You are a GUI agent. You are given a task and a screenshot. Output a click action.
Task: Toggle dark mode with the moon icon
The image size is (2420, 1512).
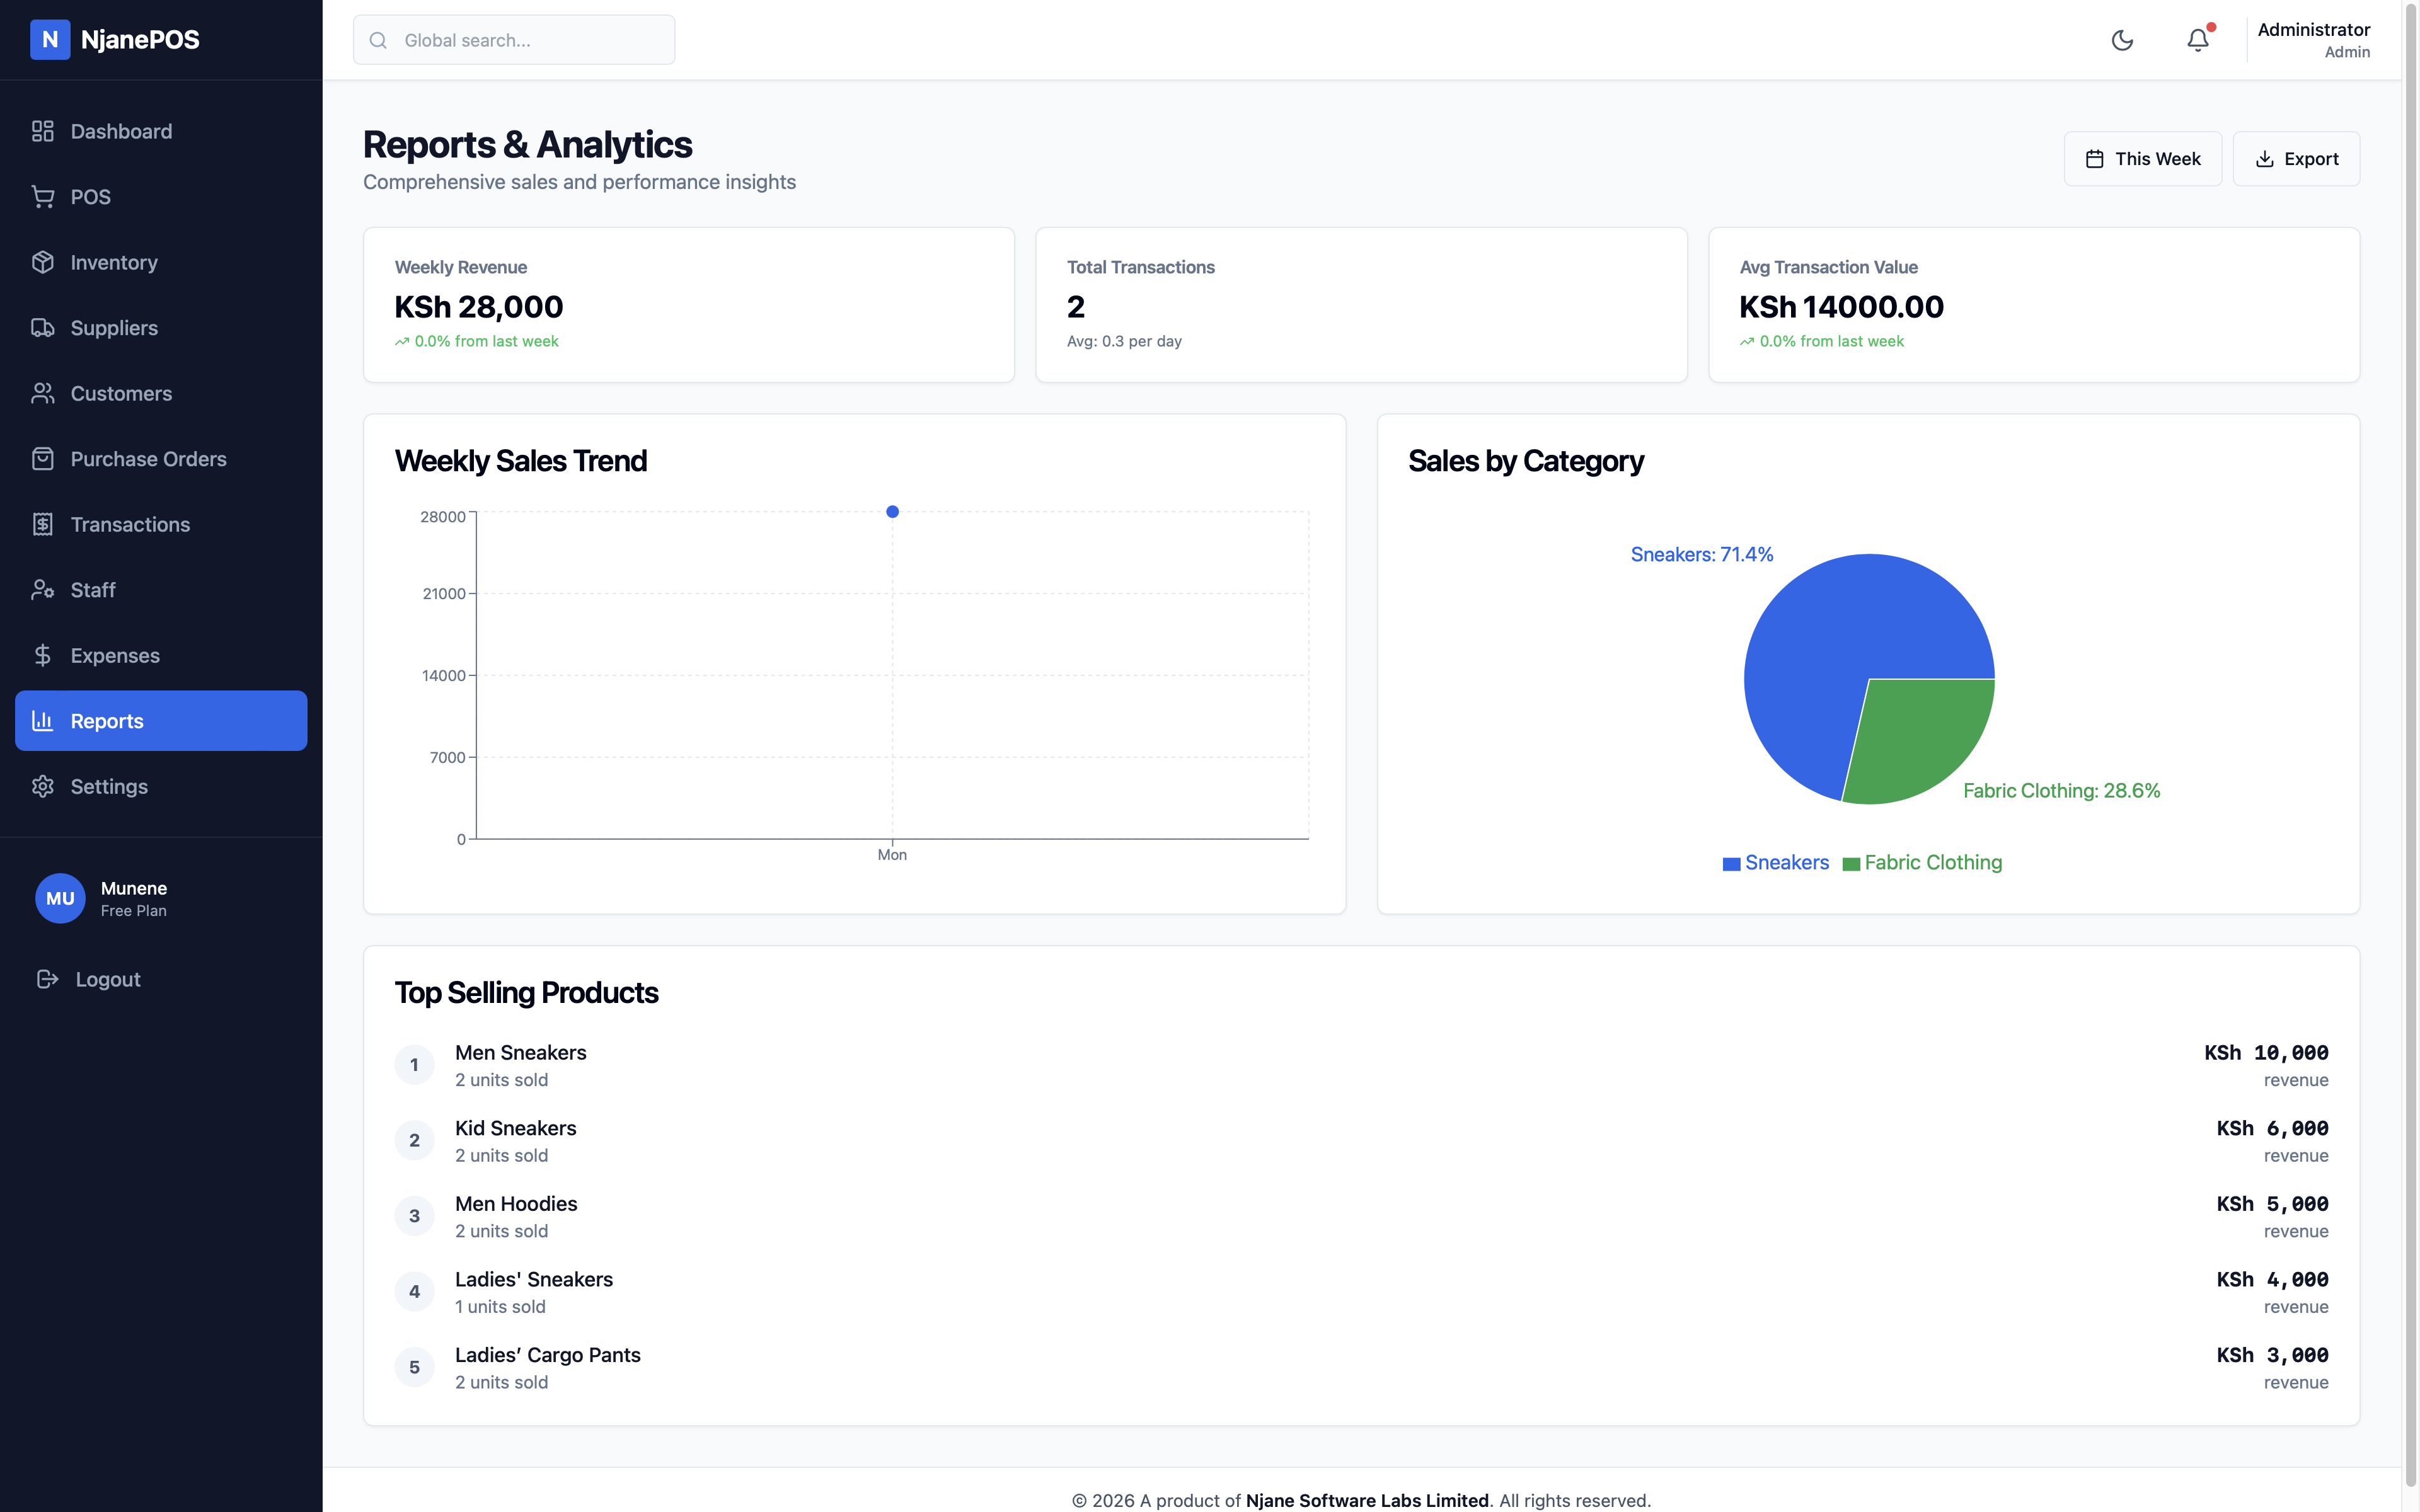click(2122, 40)
